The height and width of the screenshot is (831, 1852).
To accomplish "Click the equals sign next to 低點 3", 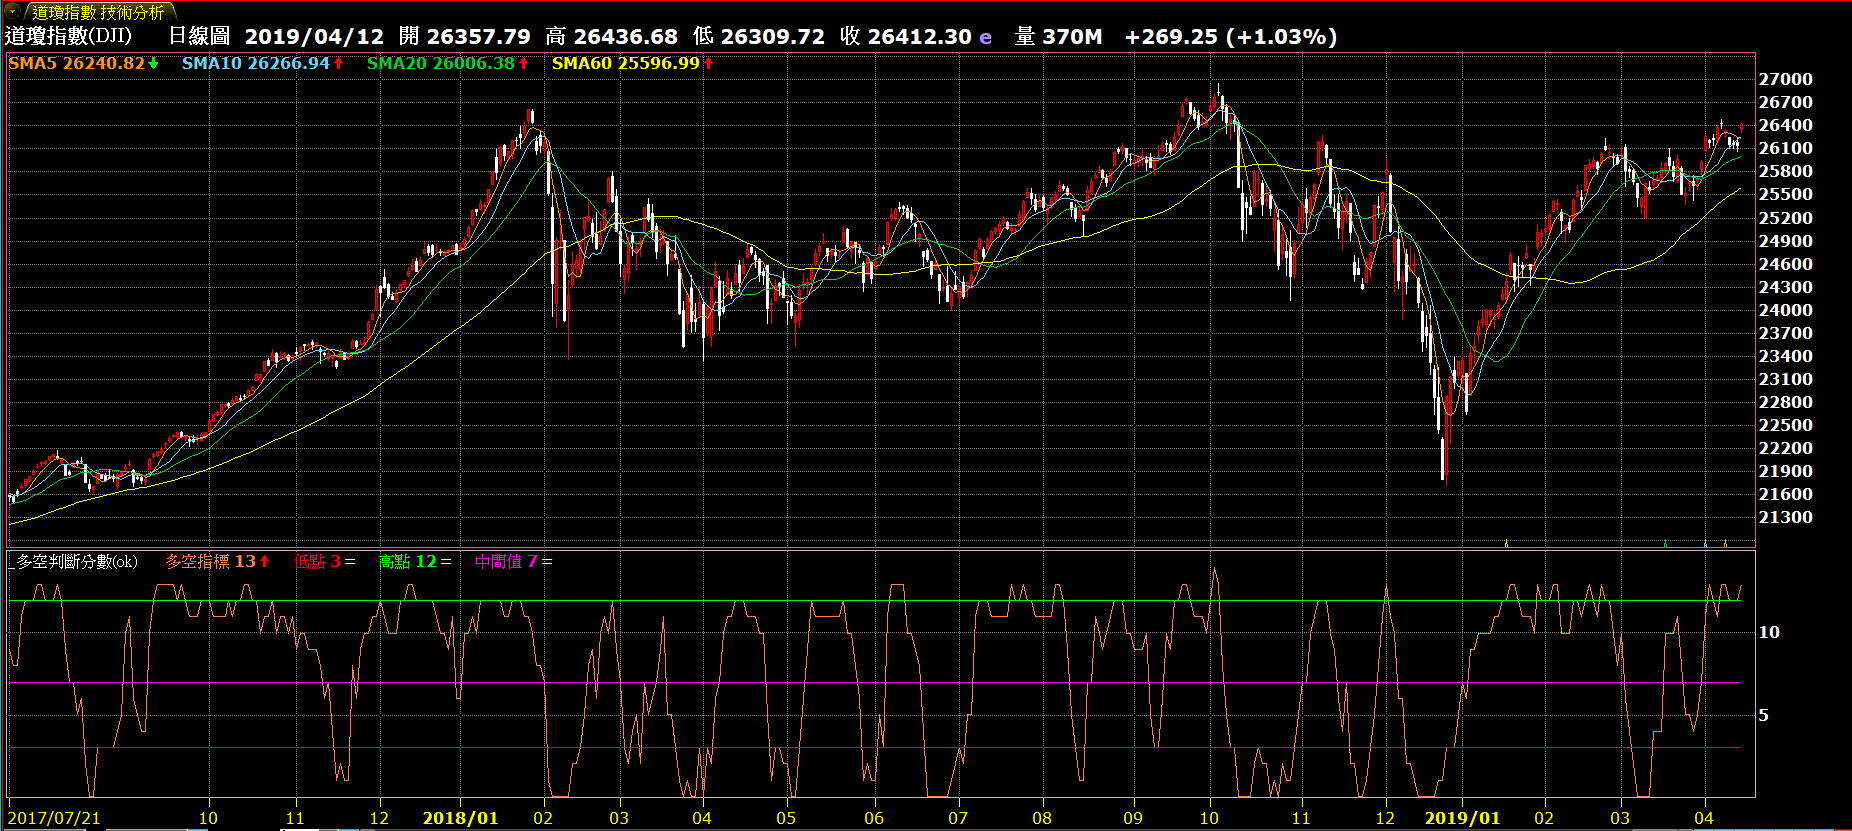I will click(x=350, y=562).
